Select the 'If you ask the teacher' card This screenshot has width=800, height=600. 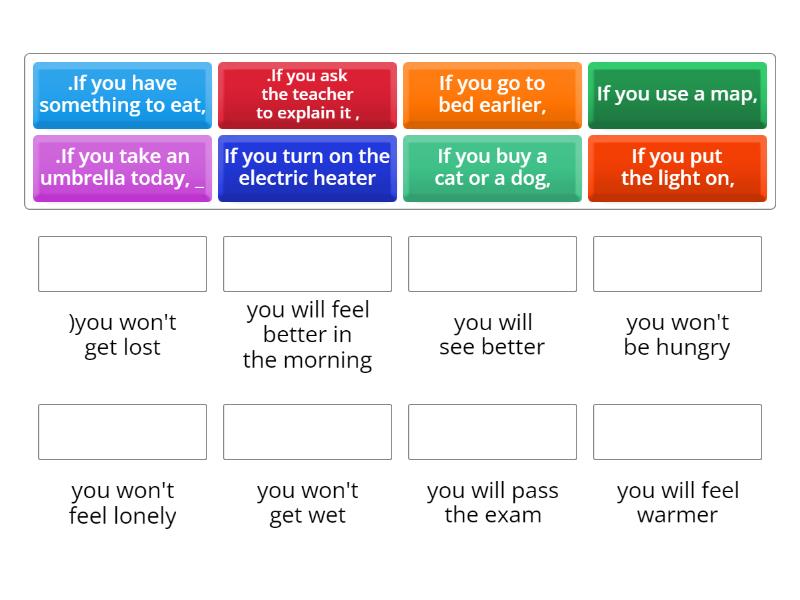coord(307,95)
